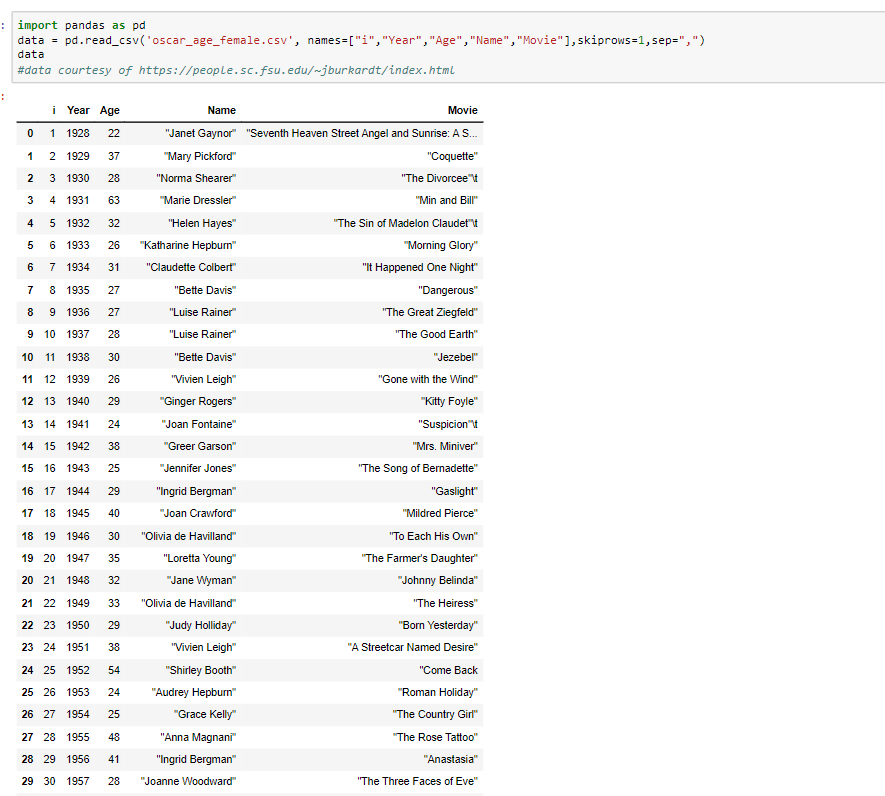
Task: Select row index 0 in the table
Action: [x=30, y=133]
